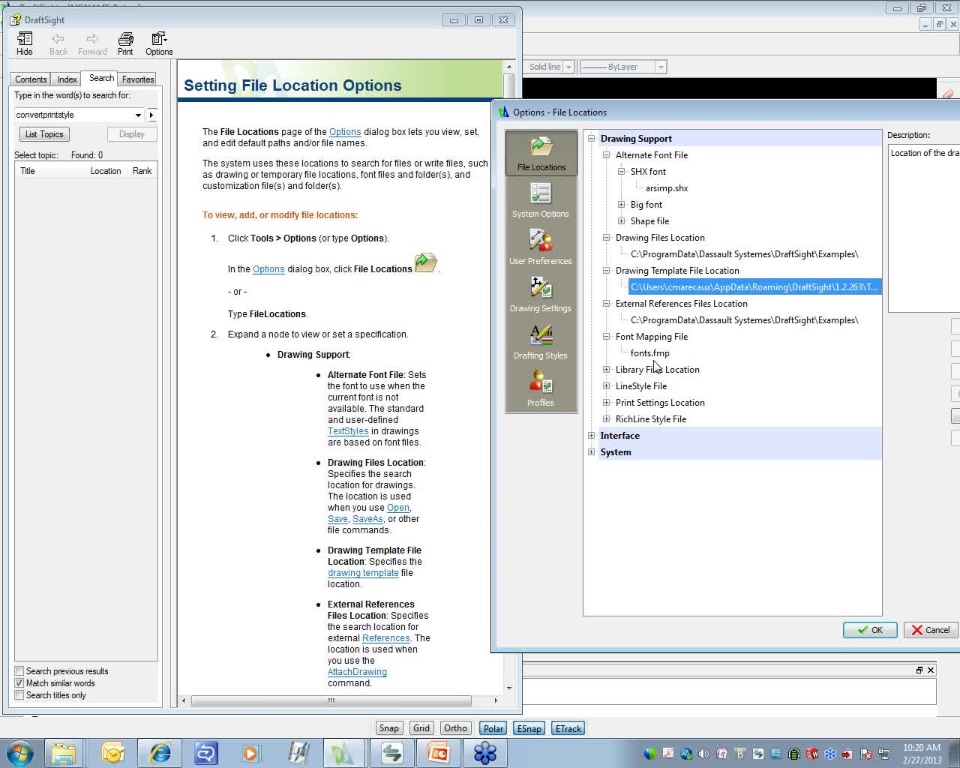Sort results by Rank column

142,171
